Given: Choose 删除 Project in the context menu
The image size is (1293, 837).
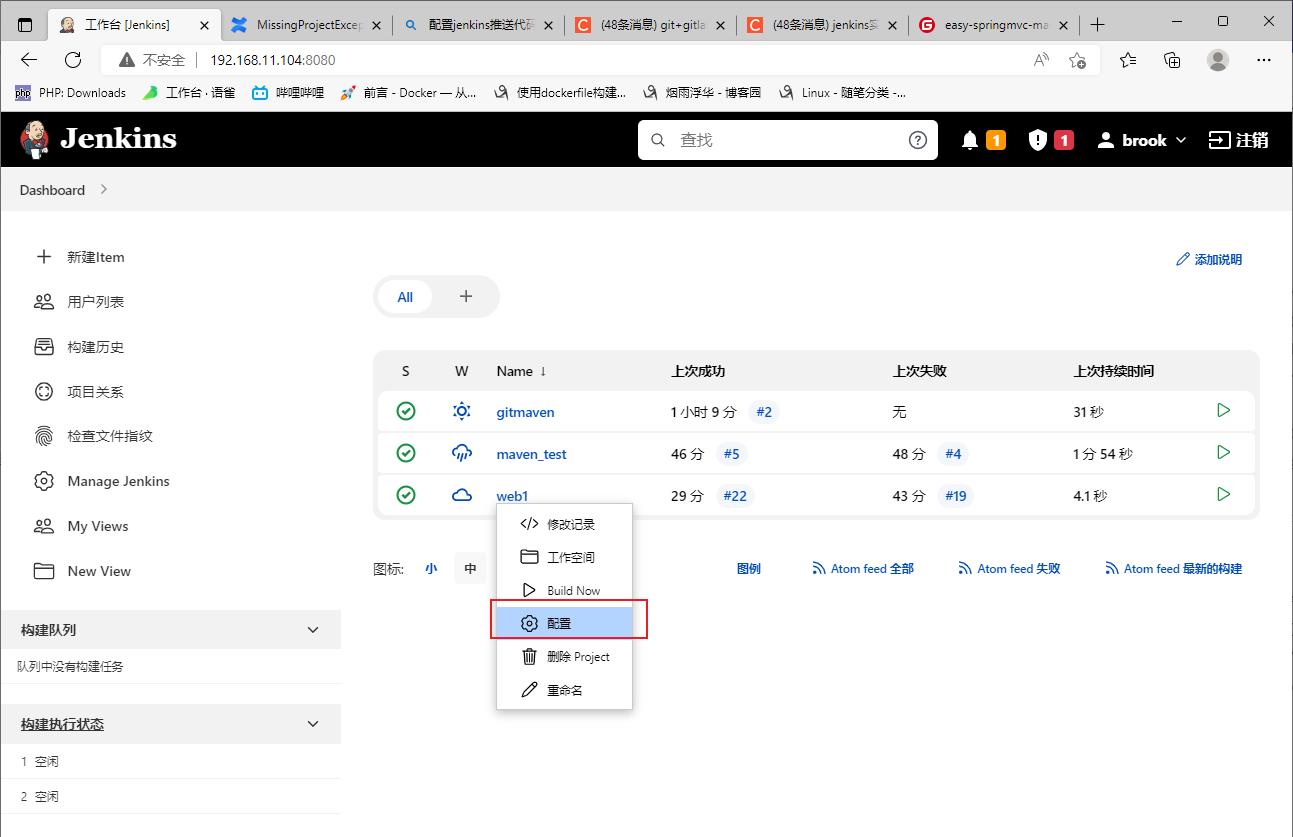Looking at the screenshot, I should [564, 657].
